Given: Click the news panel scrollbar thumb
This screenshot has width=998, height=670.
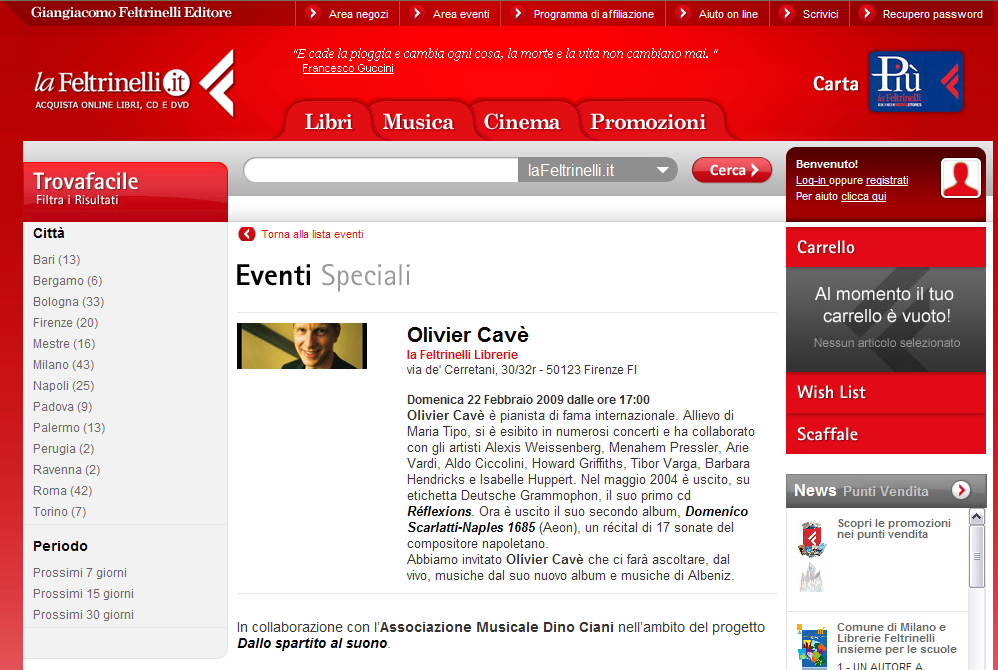Looking at the screenshot, I should 976,556.
